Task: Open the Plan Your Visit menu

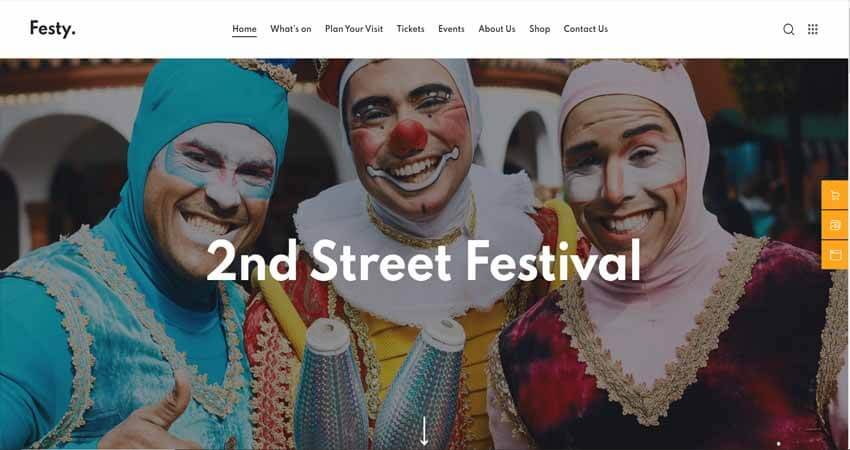Action: [x=354, y=29]
